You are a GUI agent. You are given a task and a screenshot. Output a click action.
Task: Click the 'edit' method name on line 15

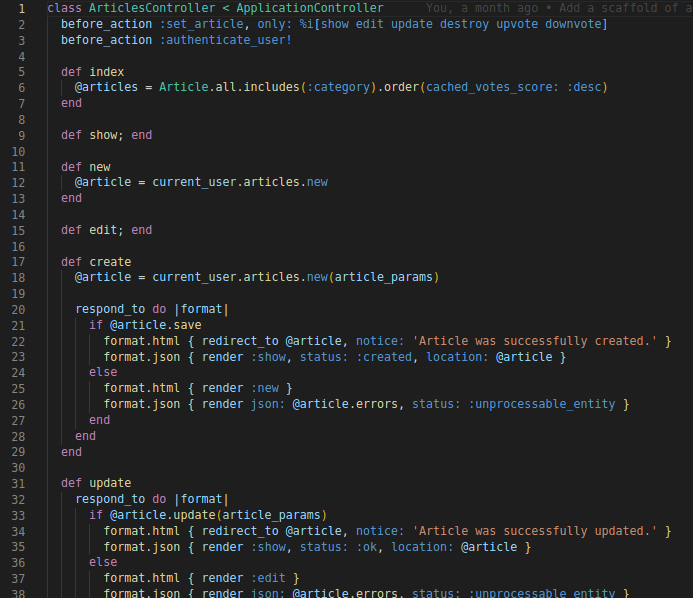[103, 230]
